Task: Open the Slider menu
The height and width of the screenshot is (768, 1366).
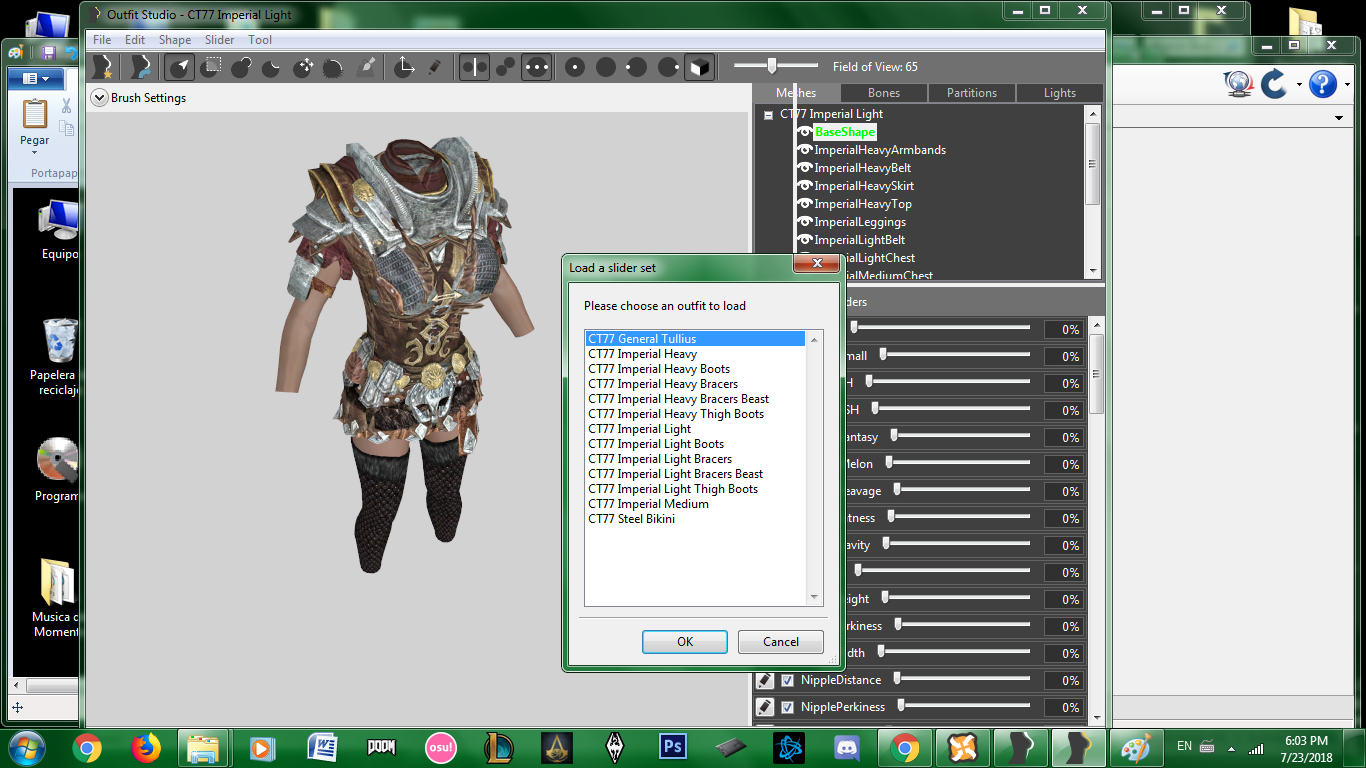Action: click(x=219, y=40)
